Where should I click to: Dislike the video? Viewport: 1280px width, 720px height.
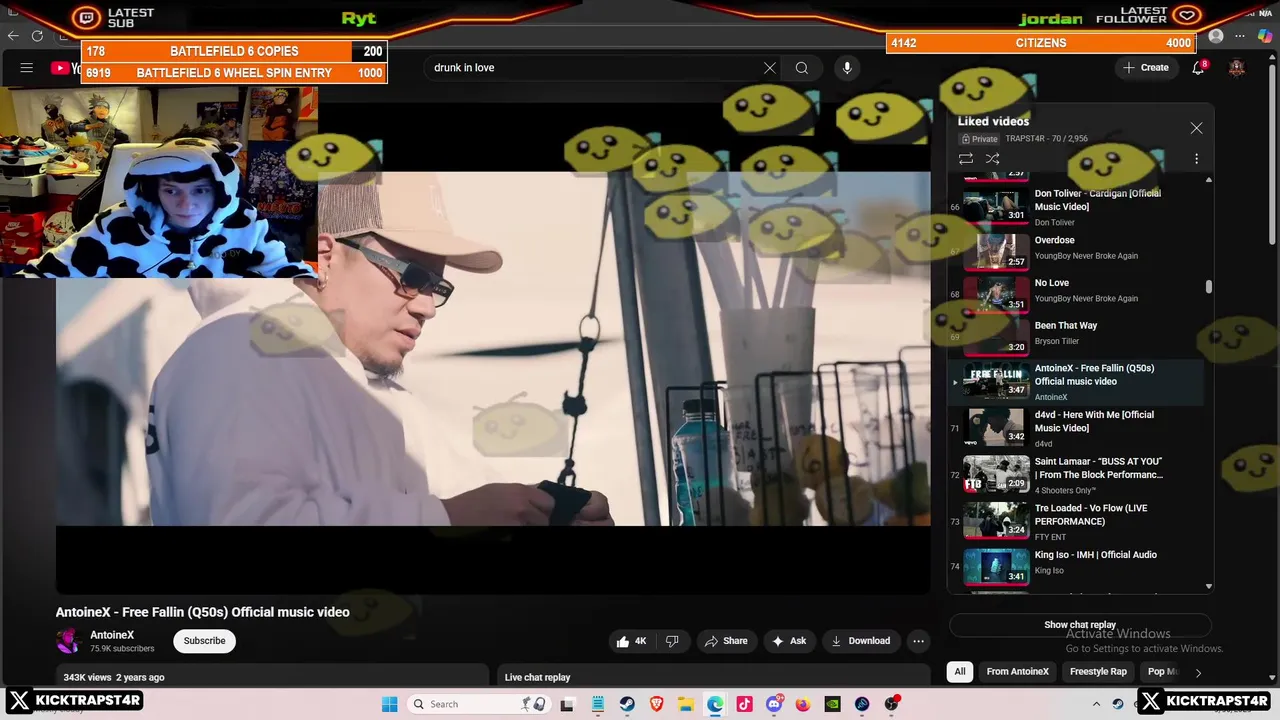tap(672, 641)
